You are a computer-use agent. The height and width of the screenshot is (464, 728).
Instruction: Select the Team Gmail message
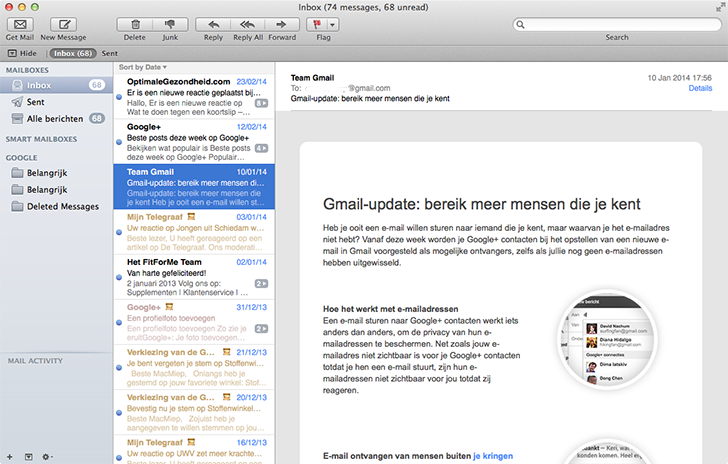(194, 186)
